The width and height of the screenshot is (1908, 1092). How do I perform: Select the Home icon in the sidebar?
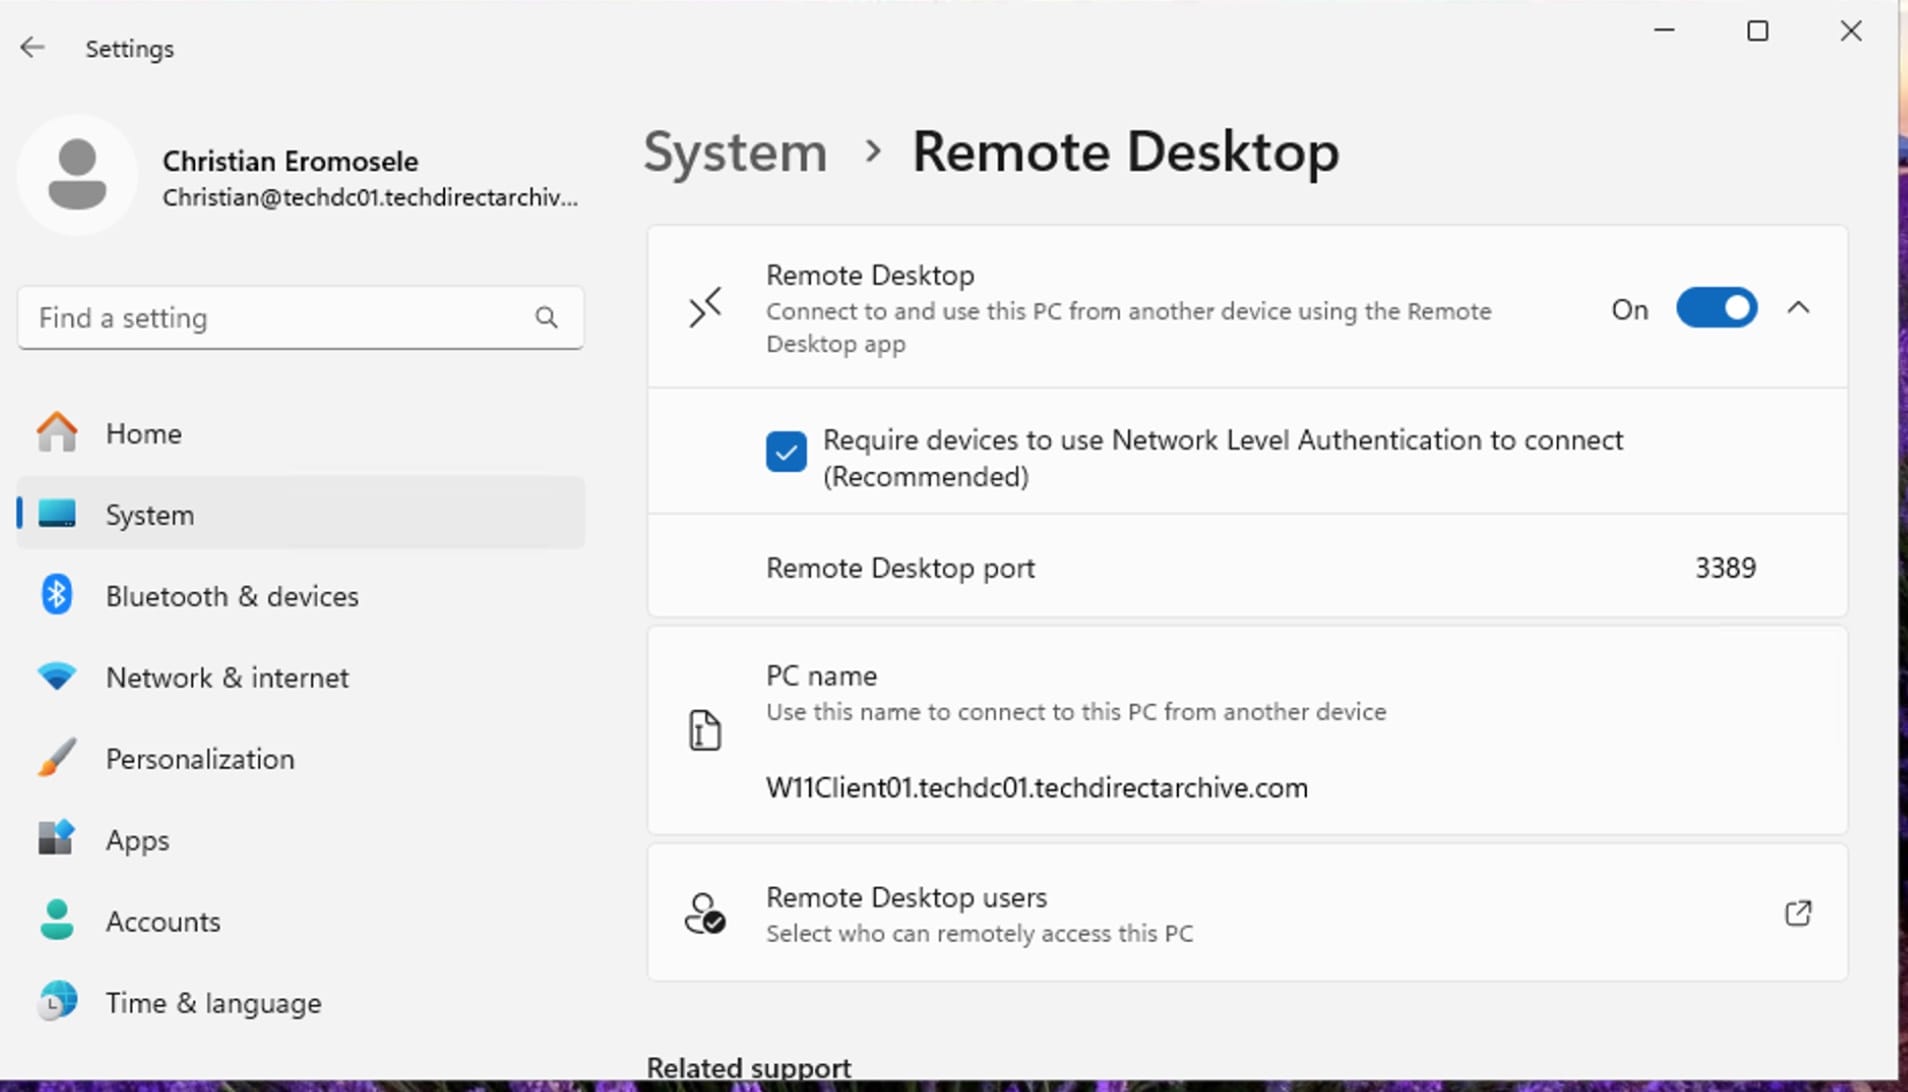[56, 433]
